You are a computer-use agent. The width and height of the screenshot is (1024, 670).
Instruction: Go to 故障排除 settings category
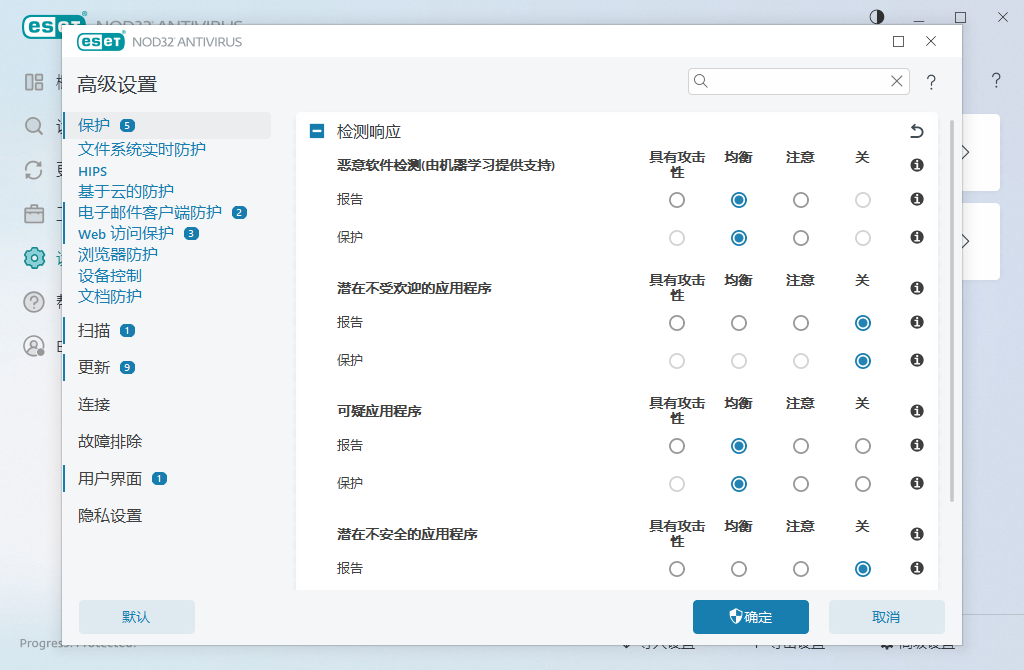(x=110, y=441)
